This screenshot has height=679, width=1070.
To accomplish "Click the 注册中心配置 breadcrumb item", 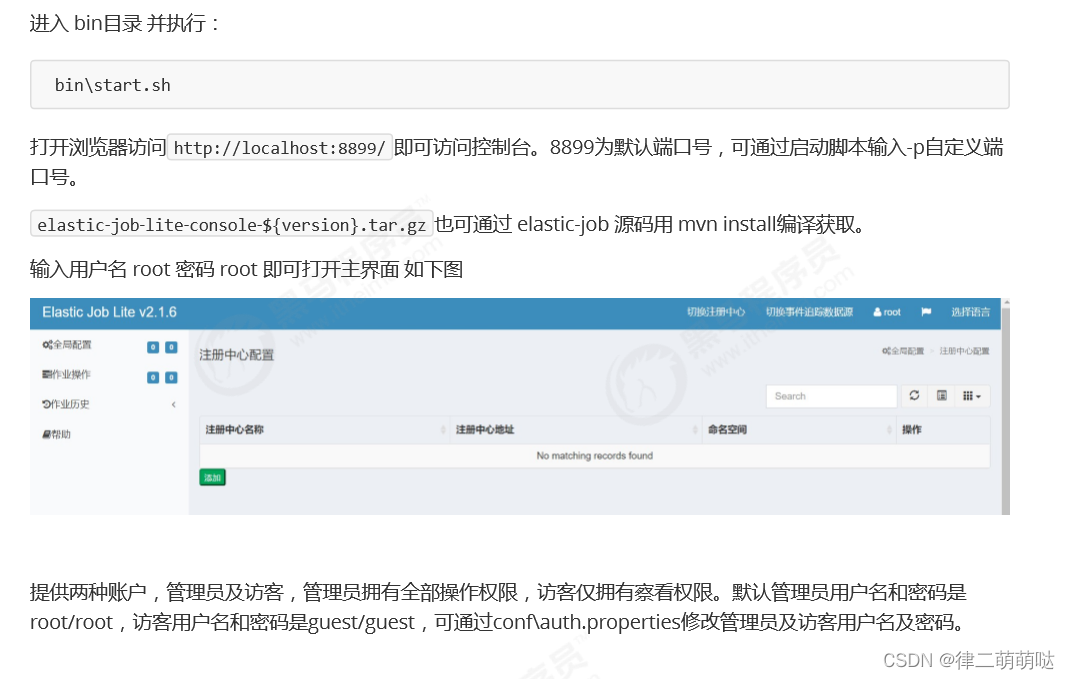I will 964,351.
